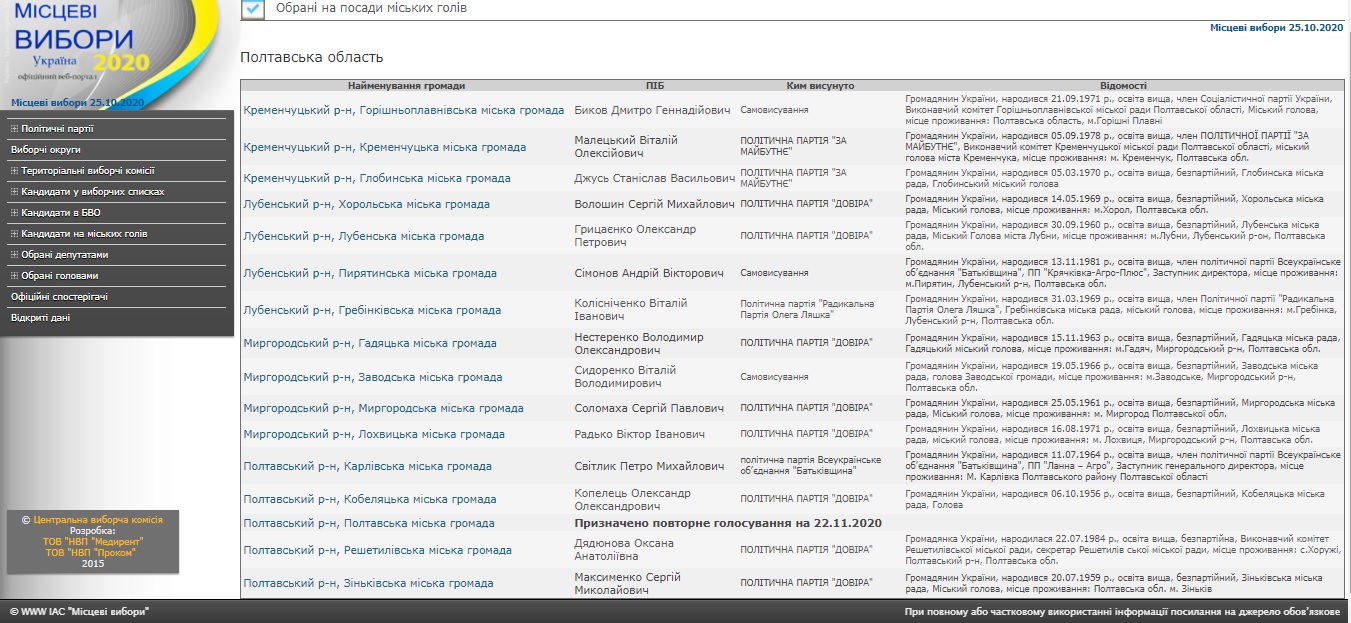Open the Виборчі округи menu item

[46, 150]
